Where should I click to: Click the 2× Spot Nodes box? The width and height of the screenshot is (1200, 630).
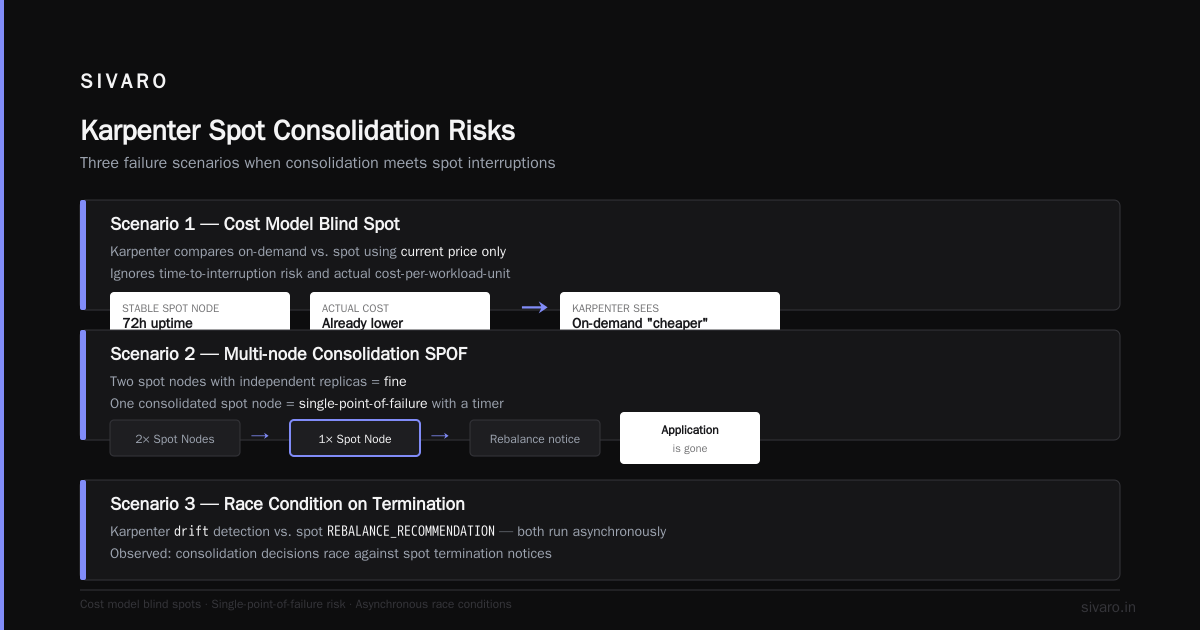tap(175, 438)
